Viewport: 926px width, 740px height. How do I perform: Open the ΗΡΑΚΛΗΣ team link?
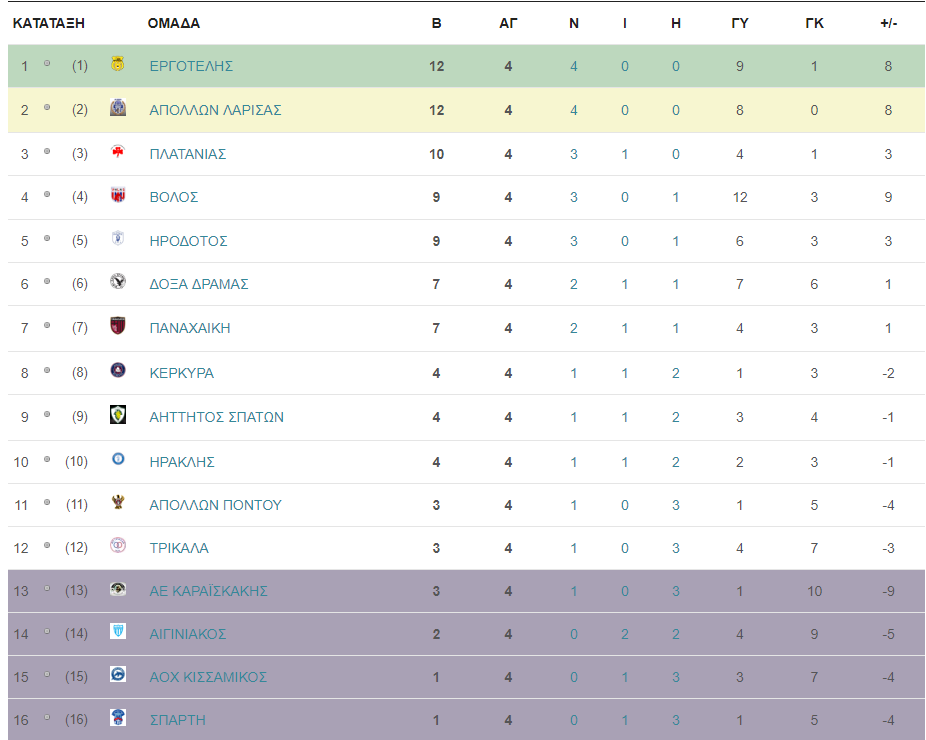coord(182,462)
